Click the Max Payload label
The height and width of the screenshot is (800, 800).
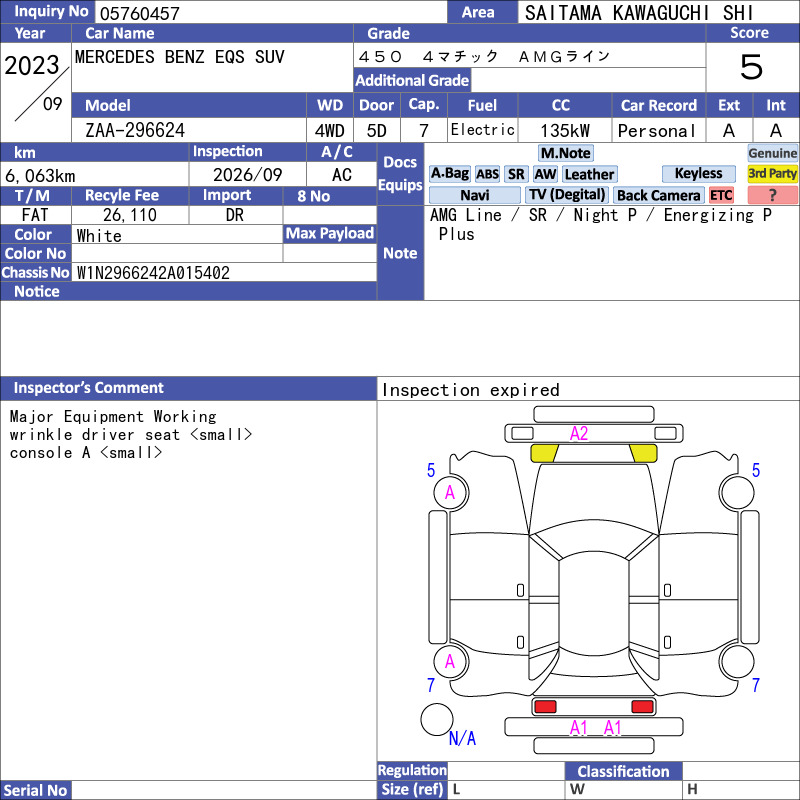point(330,233)
